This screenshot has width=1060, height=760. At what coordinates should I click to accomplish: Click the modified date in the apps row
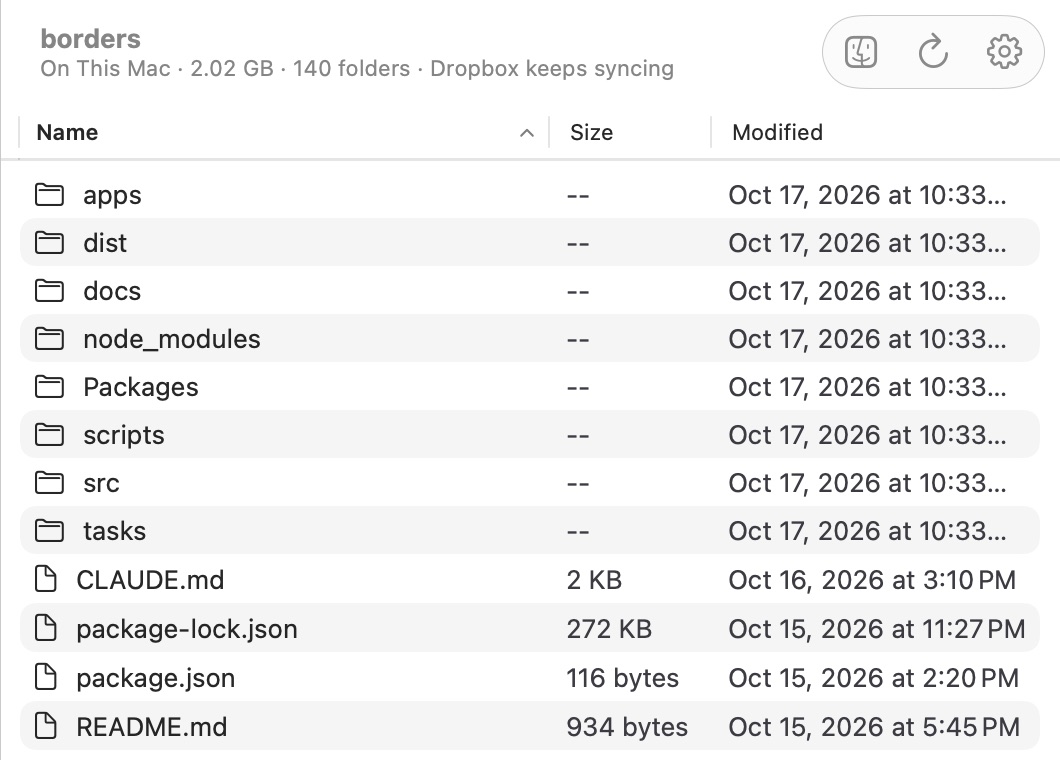(867, 195)
